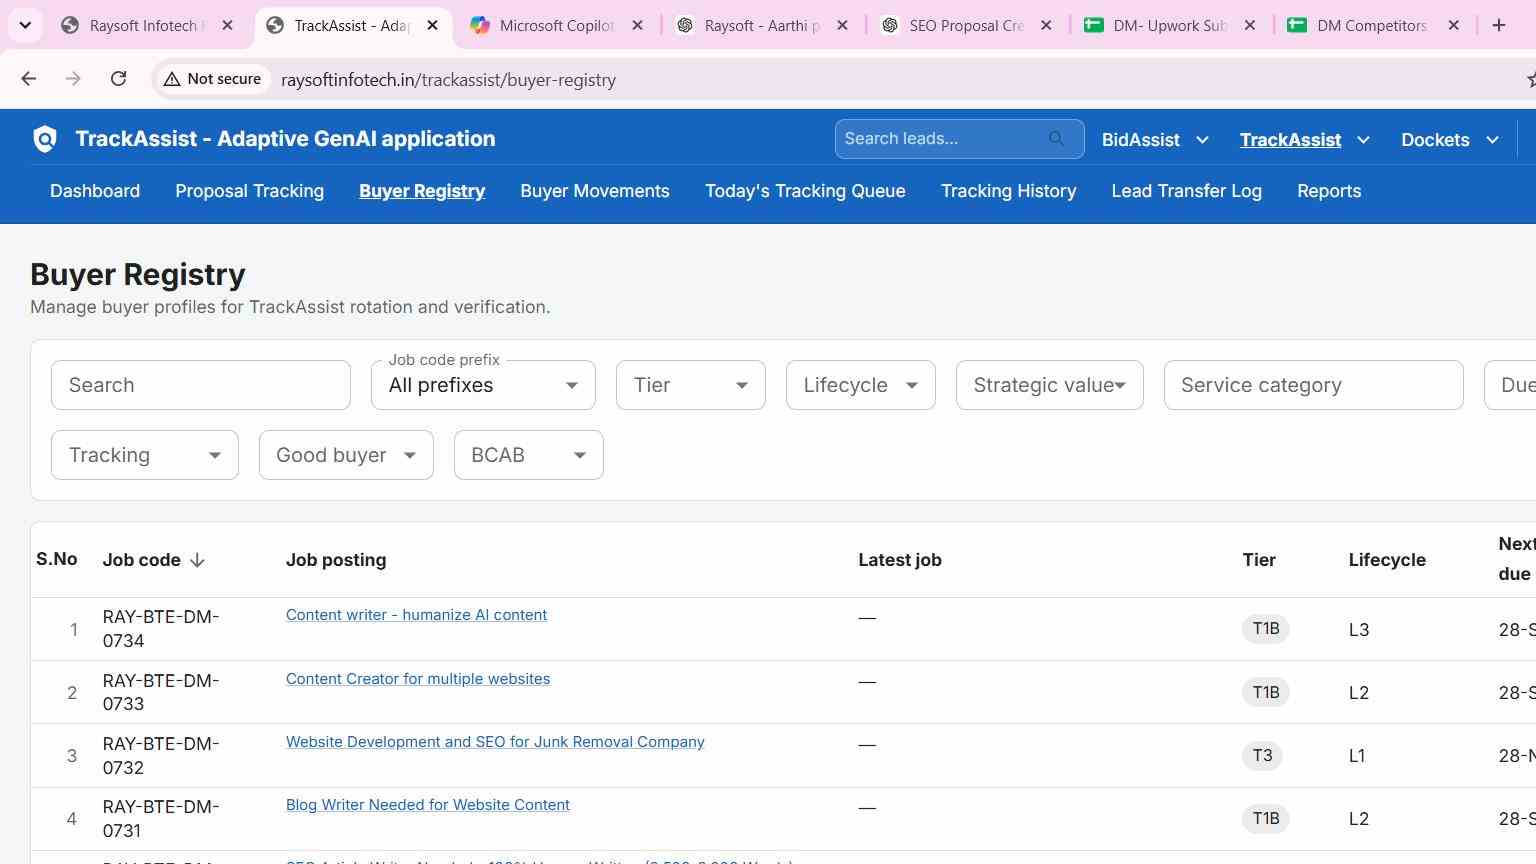Image resolution: width=1536 pixels, height=864 pixels.
Task: Switch to the Proposal Tracking tab
Action: coord(249,191)
